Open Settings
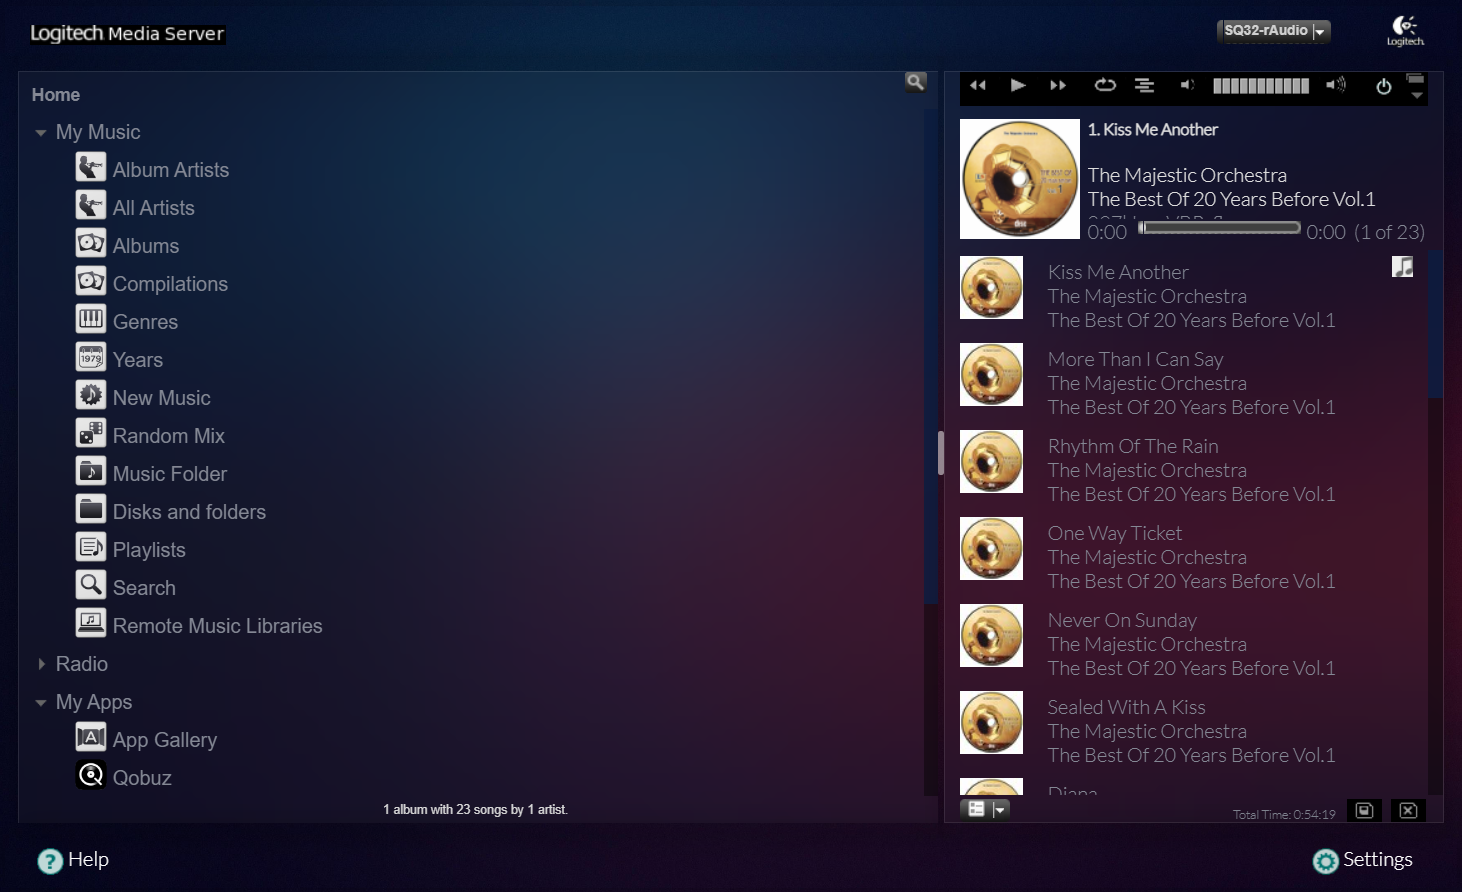Image resolution: width=1462 pixels, height=892 pixels. pyautogui.click(x=1363, y=860)
